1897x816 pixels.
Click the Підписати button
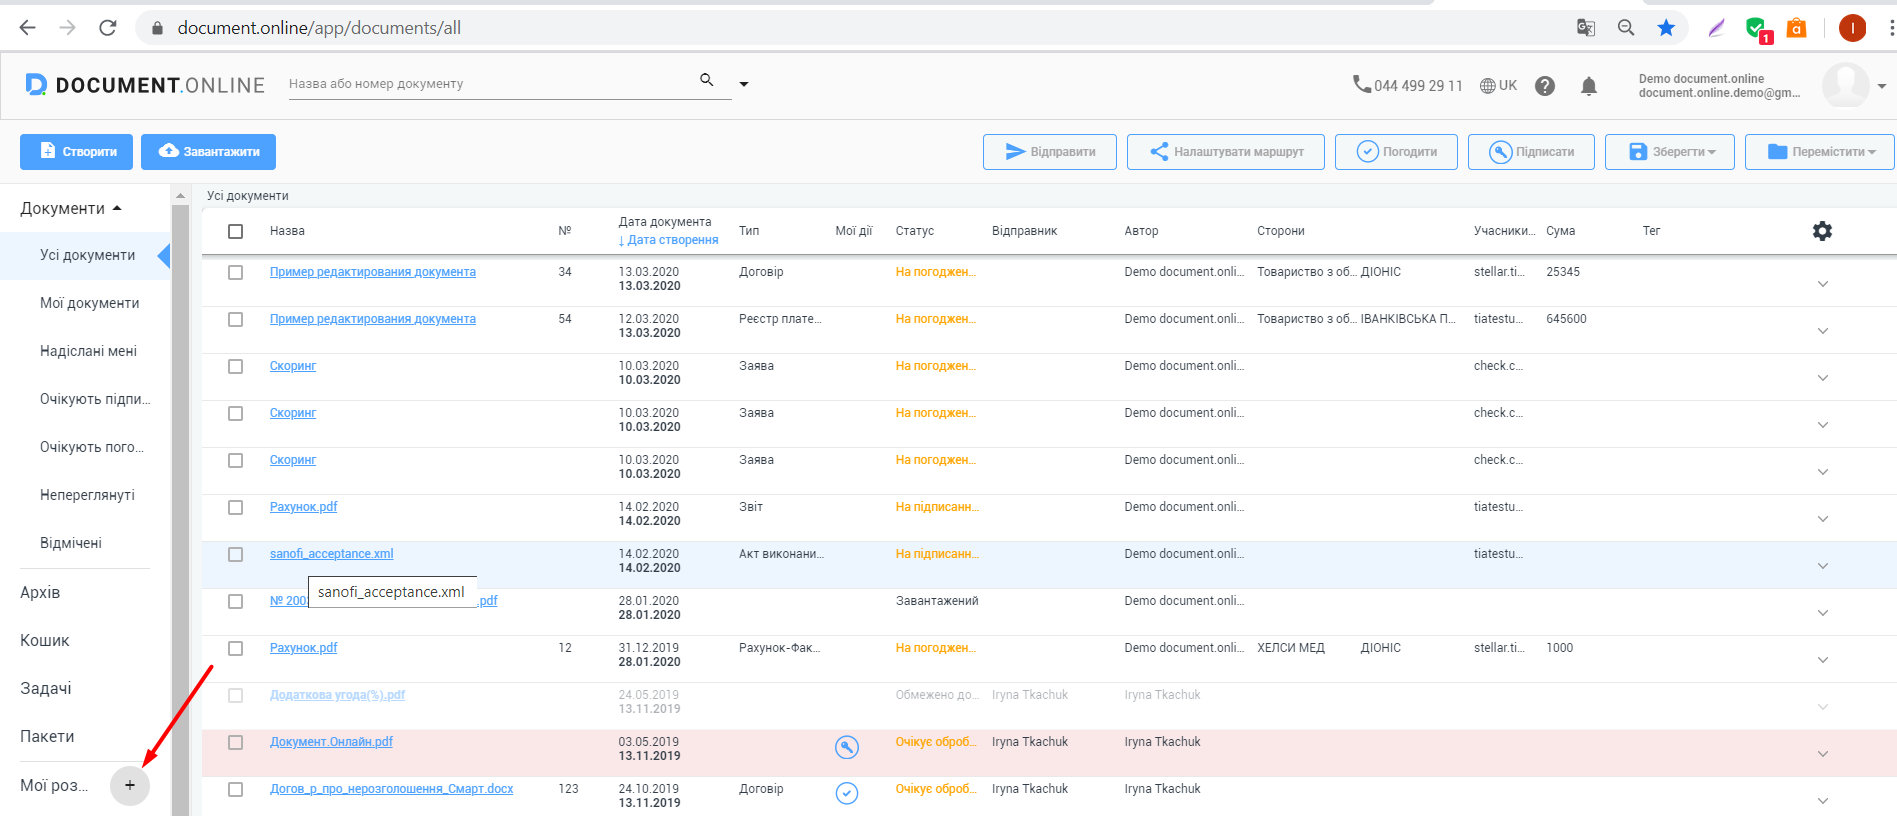[1531, 152]
